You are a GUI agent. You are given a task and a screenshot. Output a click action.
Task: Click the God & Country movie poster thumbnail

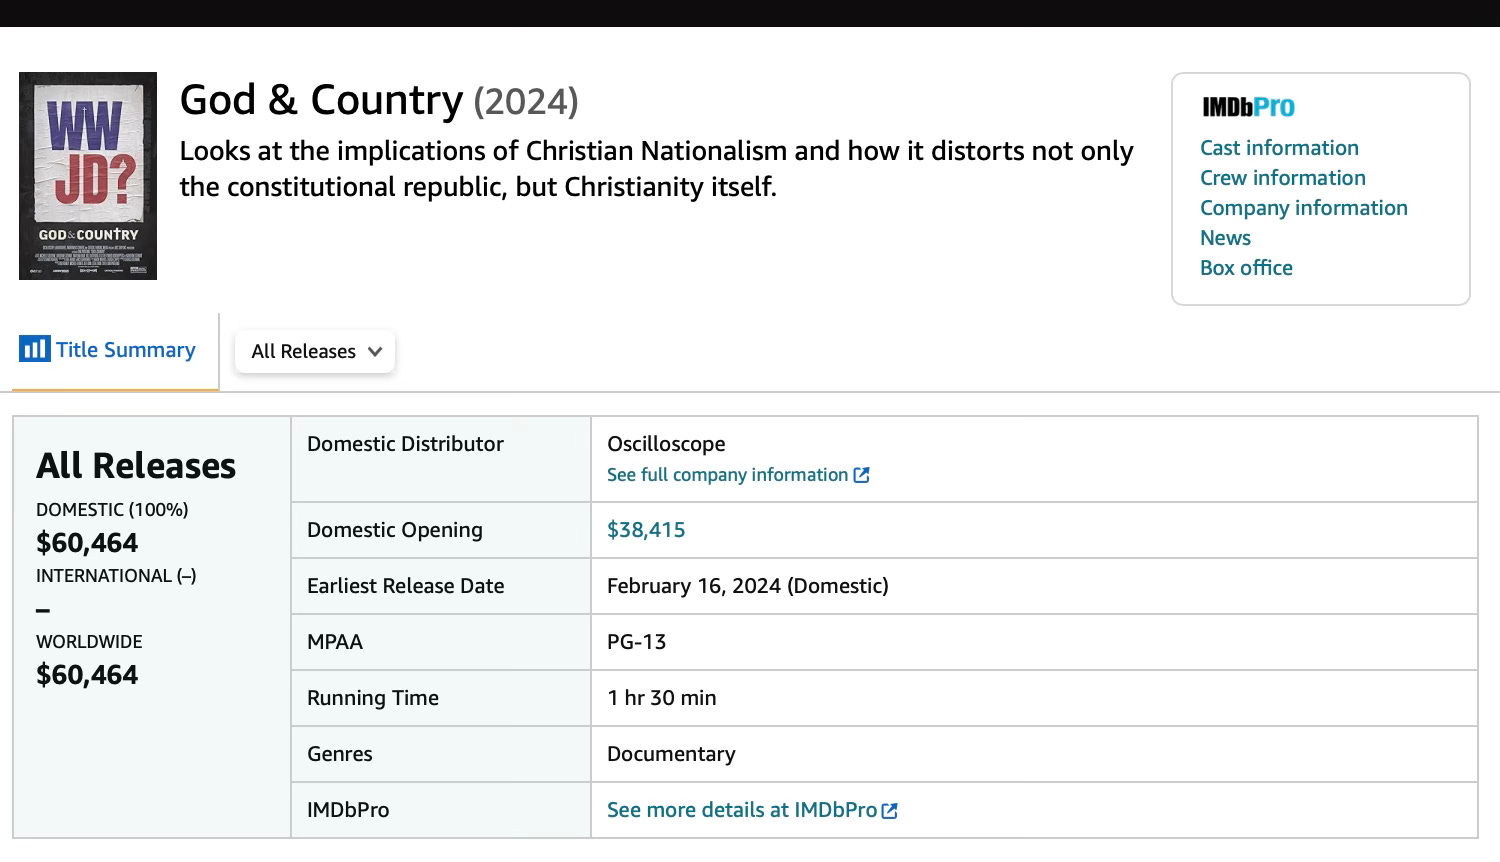click(88, 176)
